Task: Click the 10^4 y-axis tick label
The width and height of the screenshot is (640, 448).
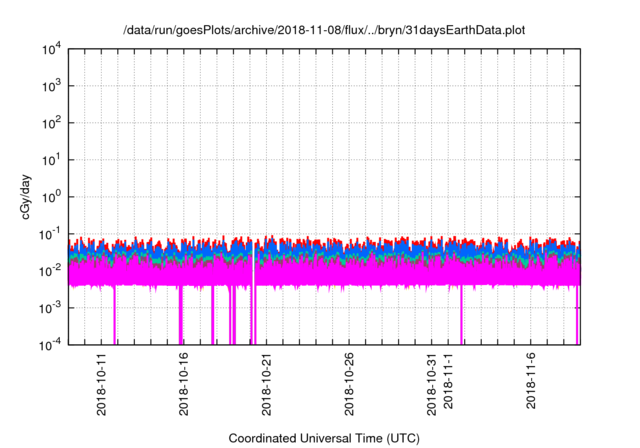Action: click(52, 50)
